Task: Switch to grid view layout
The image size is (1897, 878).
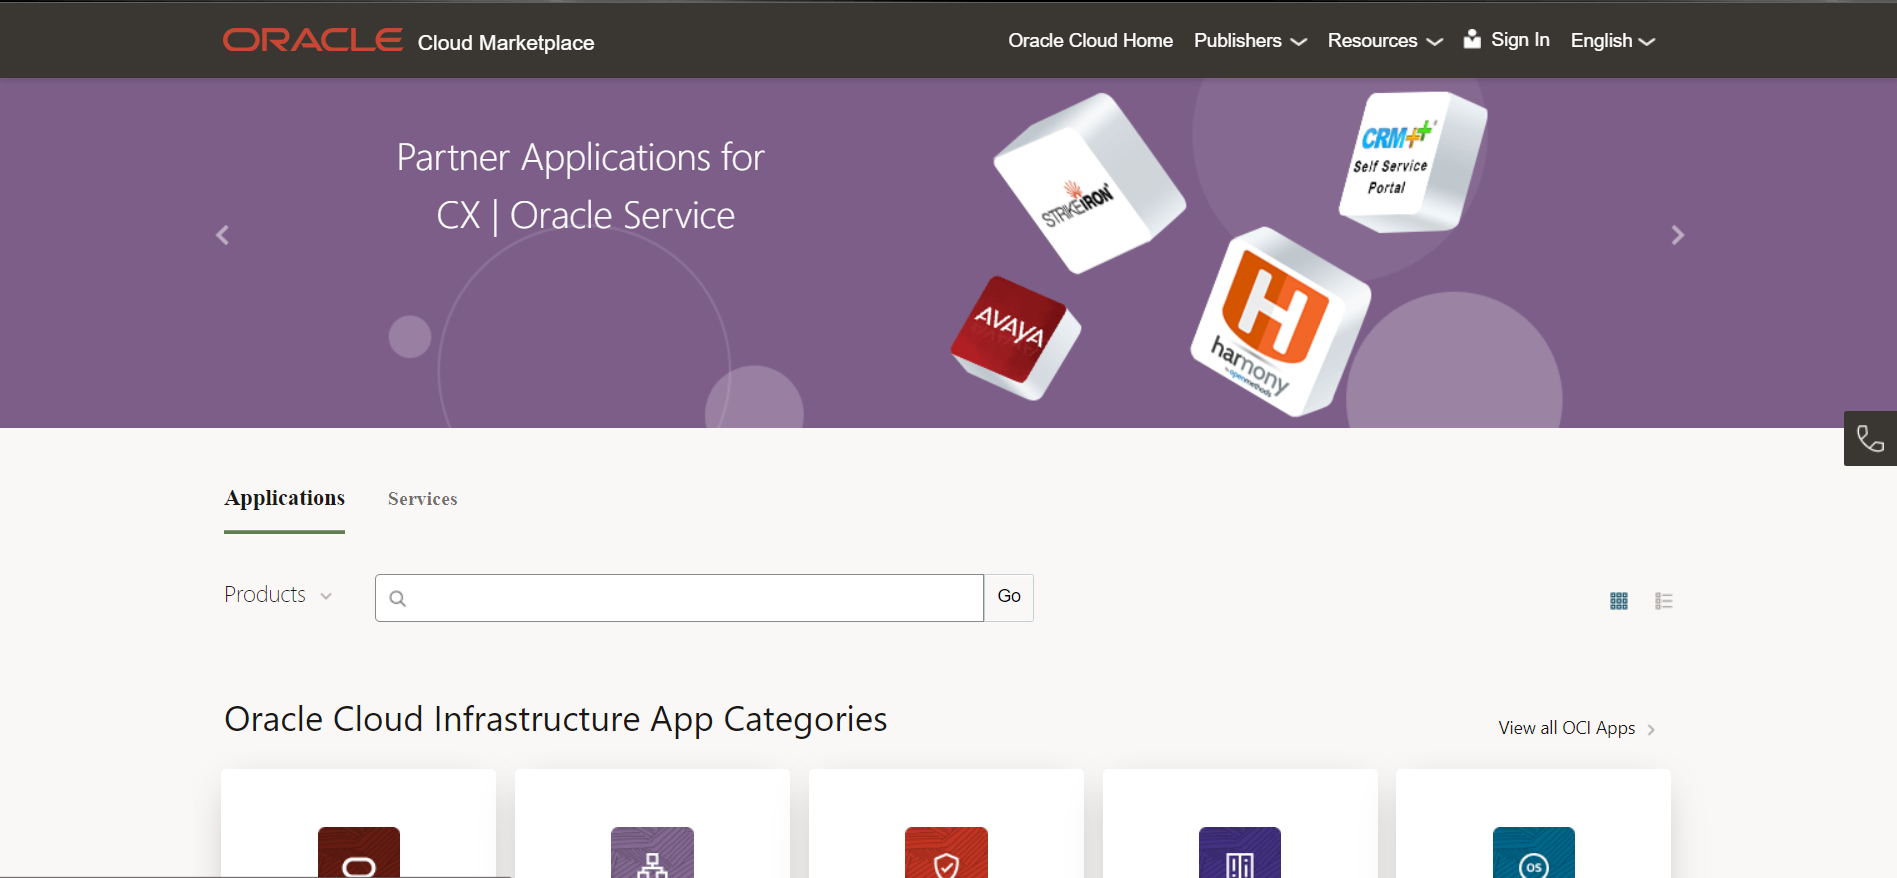Action: (1619, 601)
